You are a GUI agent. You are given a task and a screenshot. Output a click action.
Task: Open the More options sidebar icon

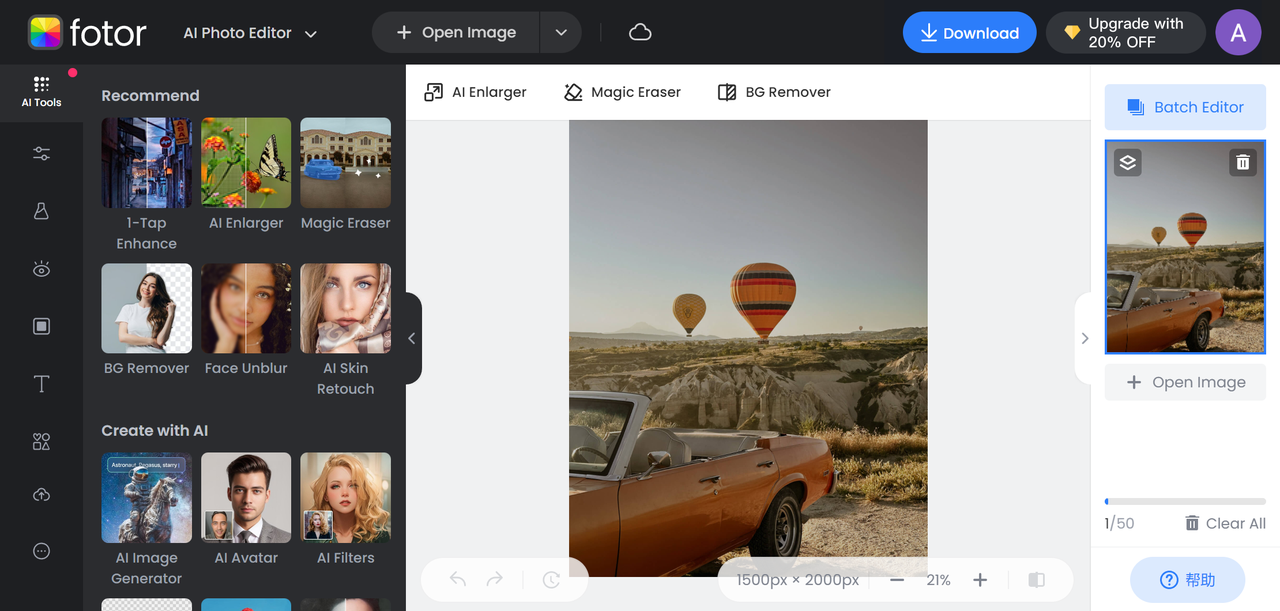point(41,551)
